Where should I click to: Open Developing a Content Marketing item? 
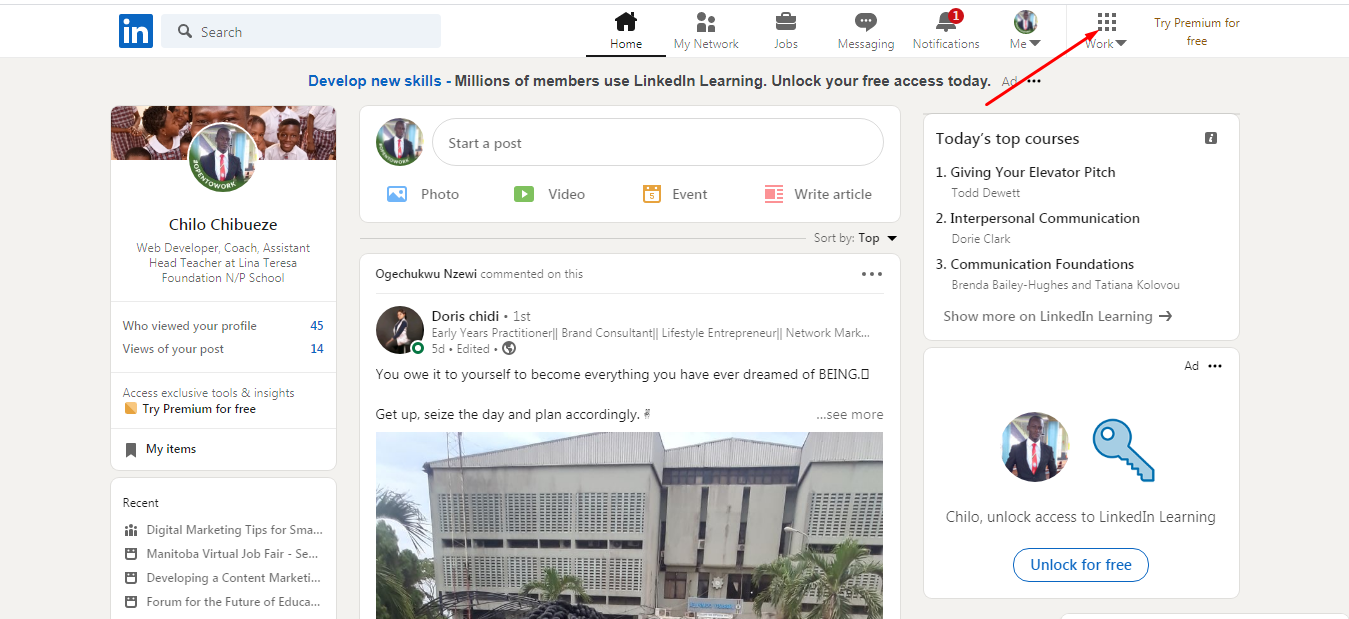coord(223,578)
